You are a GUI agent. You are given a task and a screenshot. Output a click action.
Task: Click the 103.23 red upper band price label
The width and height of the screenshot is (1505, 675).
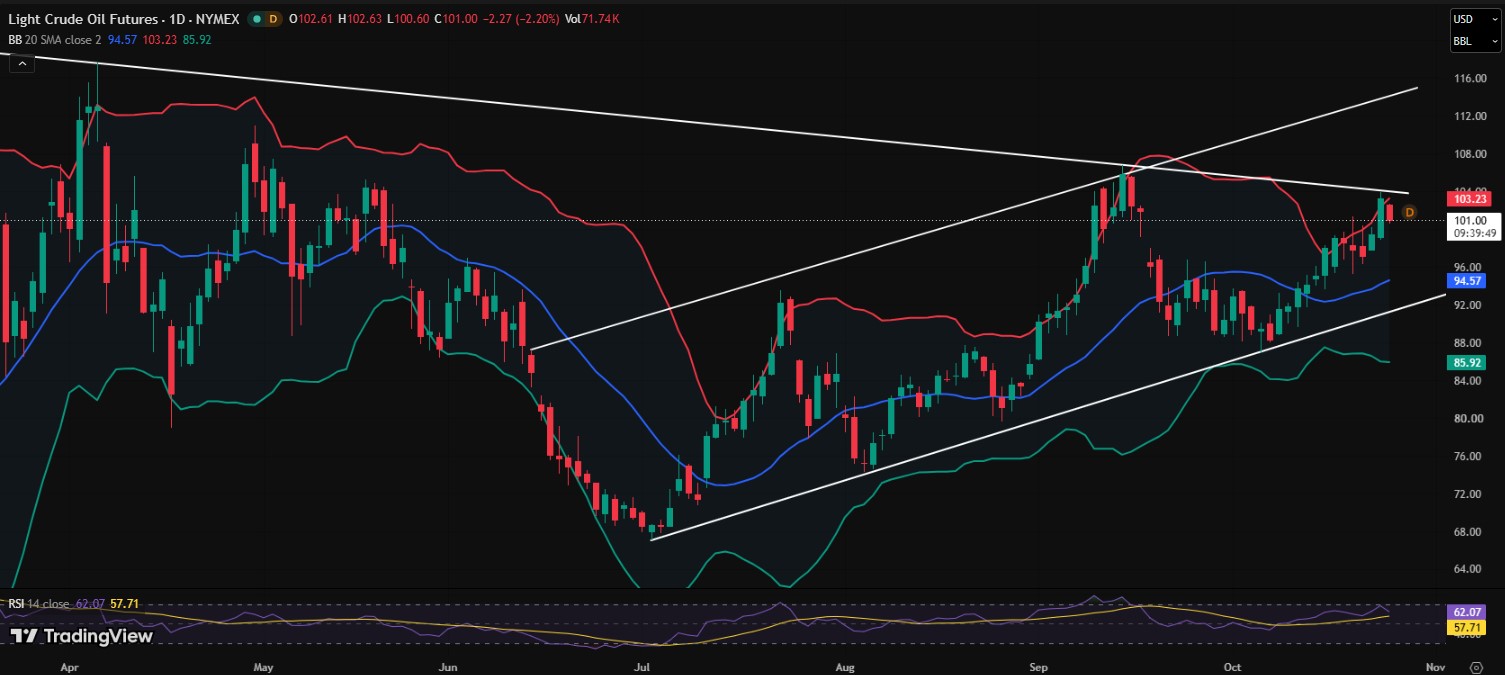(1469, 199)
